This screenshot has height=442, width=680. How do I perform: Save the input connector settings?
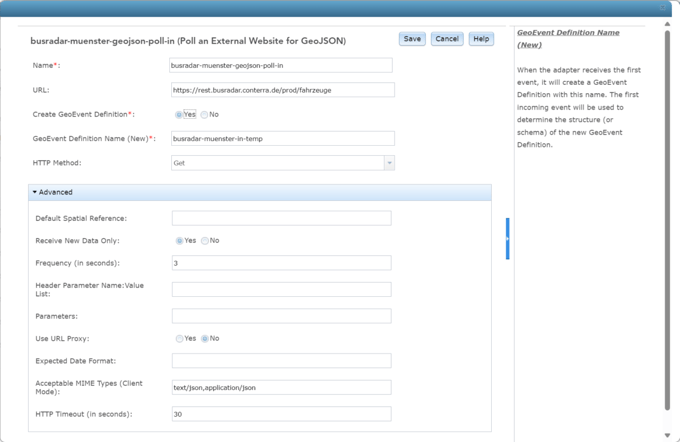[412, 39]
